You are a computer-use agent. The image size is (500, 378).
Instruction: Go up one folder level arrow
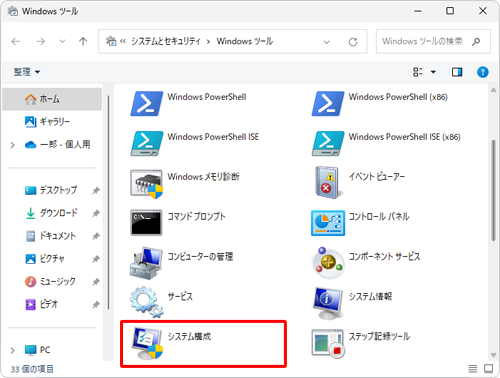(83, 41)
